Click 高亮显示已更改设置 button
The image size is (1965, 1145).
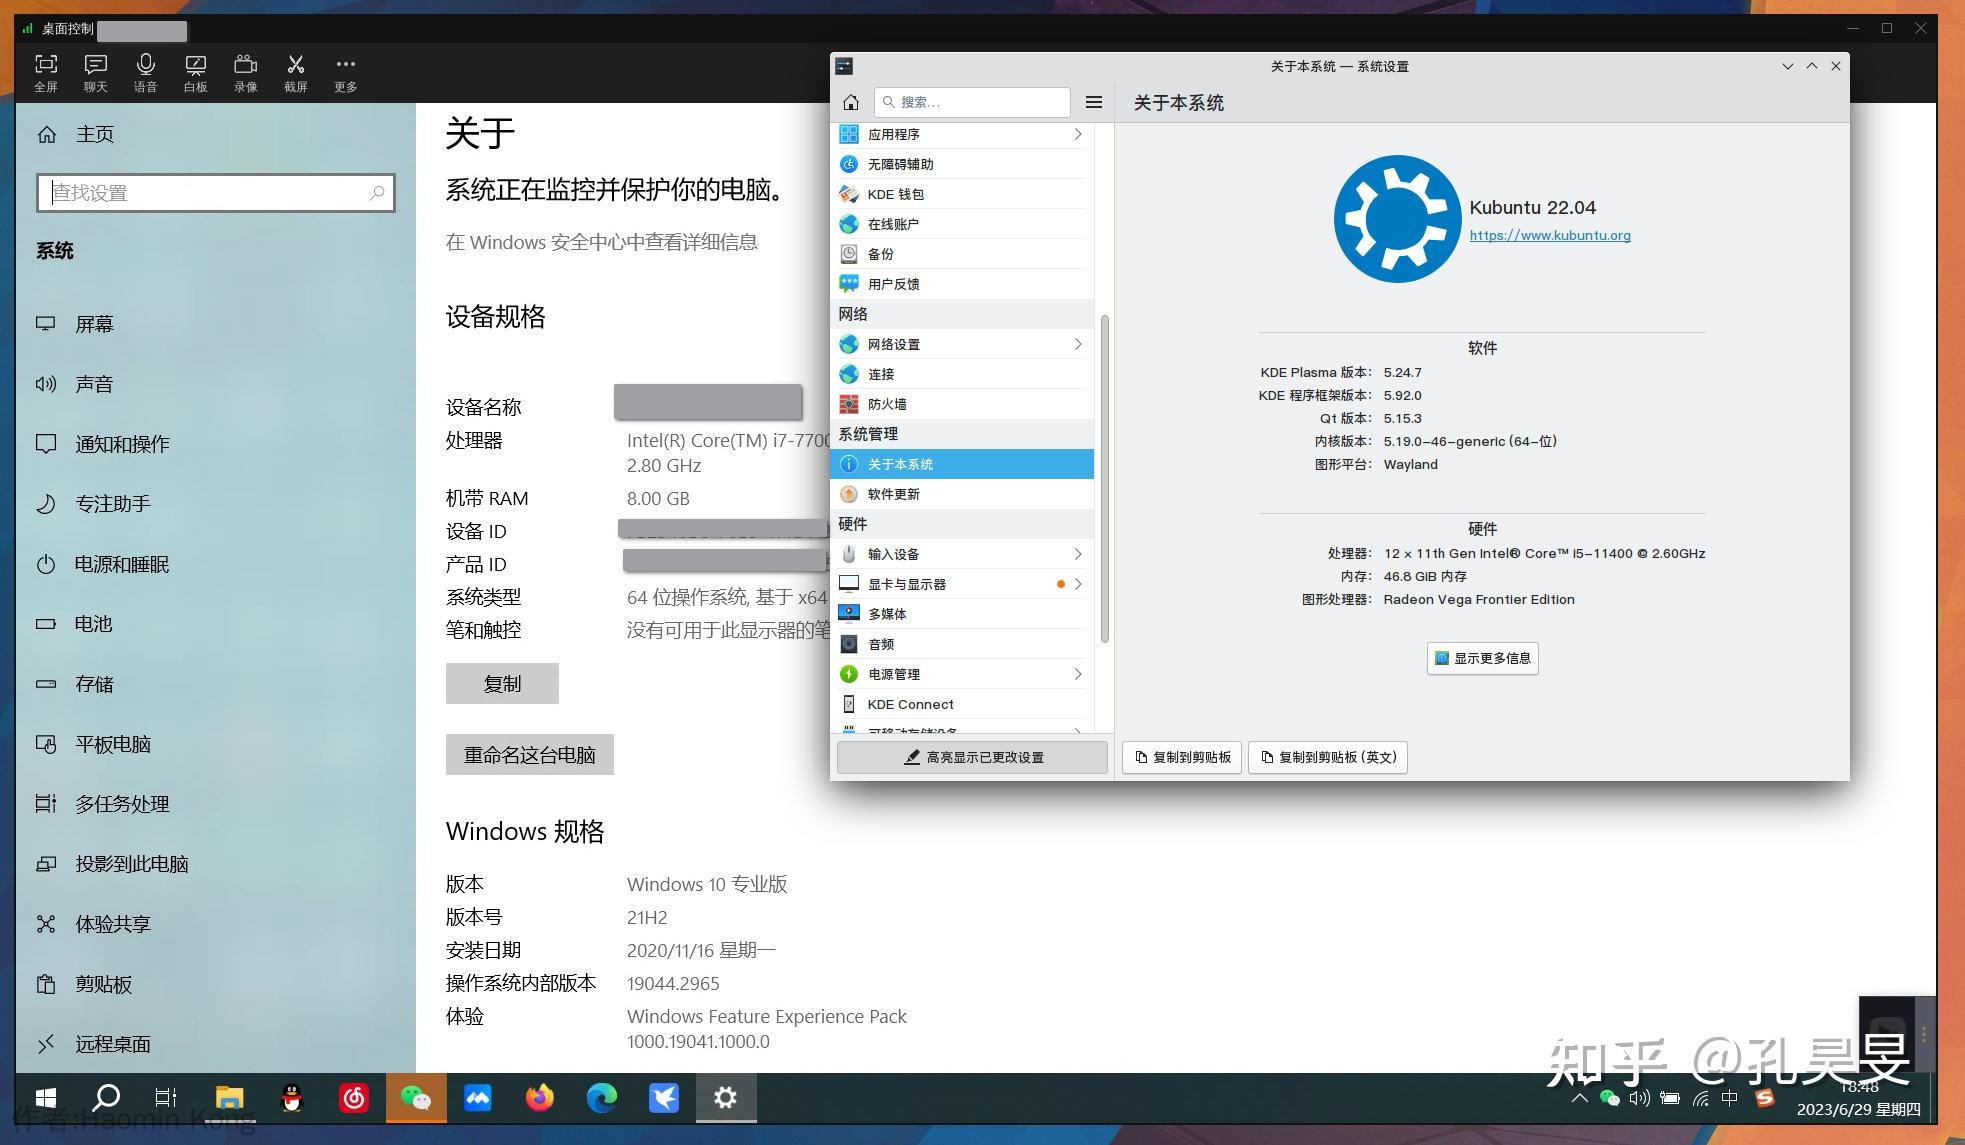click(972, 757)
